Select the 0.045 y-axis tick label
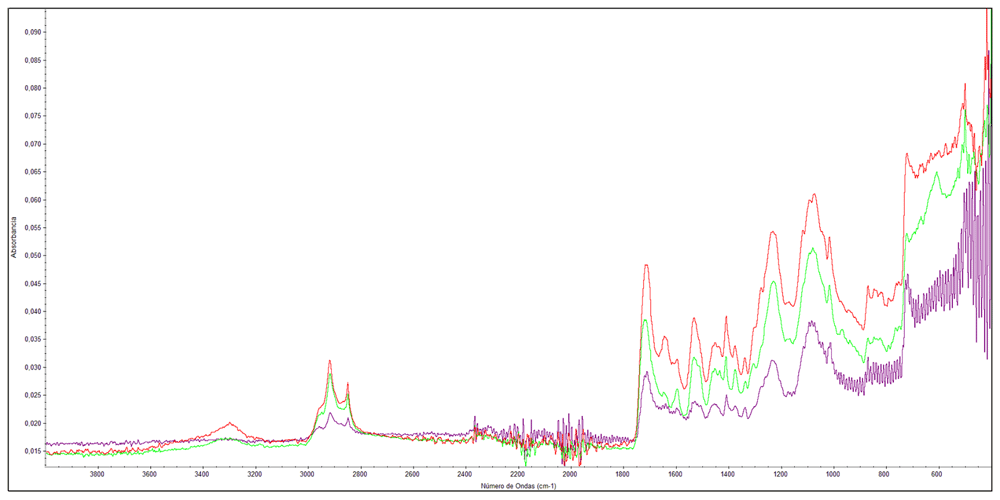Screen dimensions: 1000x500 click(x=32, y=284)
